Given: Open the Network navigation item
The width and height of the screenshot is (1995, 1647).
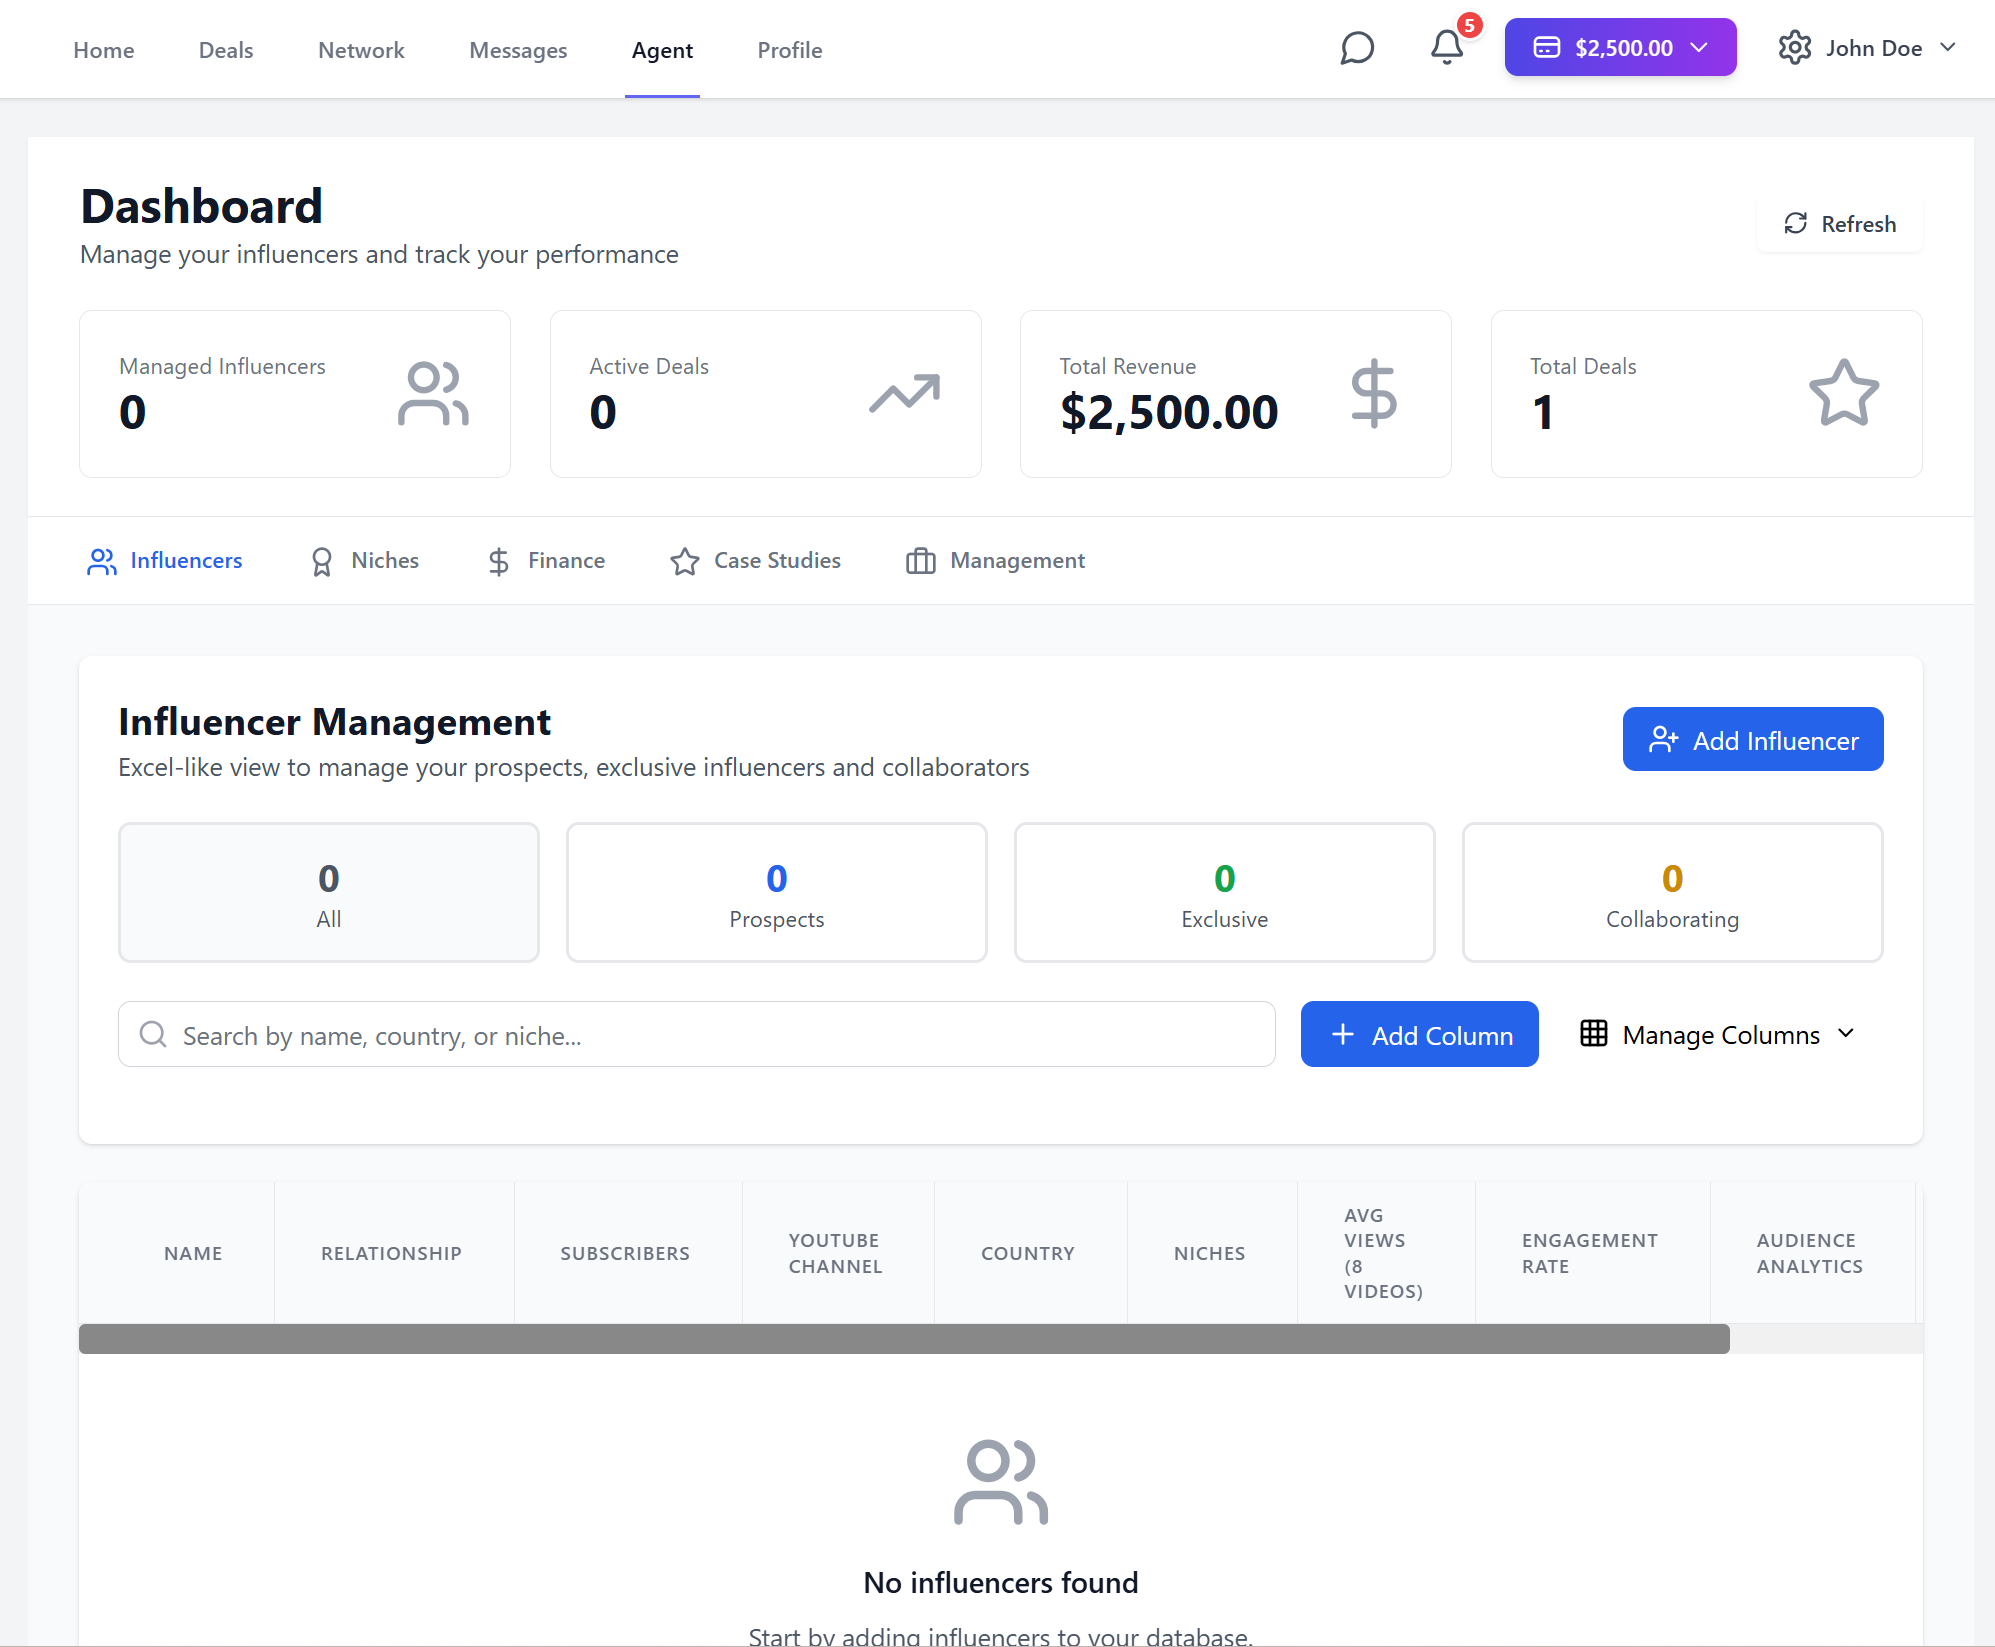Looking at the screenshot, I should 361,50.
